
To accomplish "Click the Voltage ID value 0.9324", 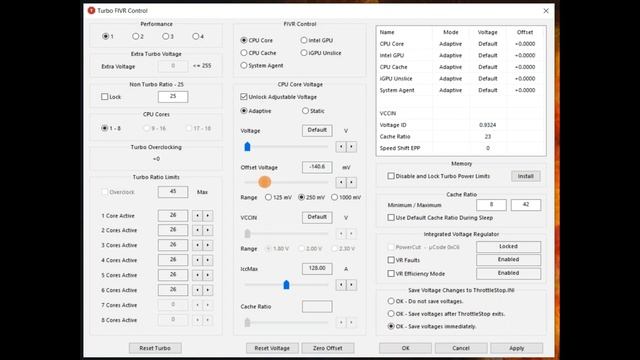I will tap(488, 125).
